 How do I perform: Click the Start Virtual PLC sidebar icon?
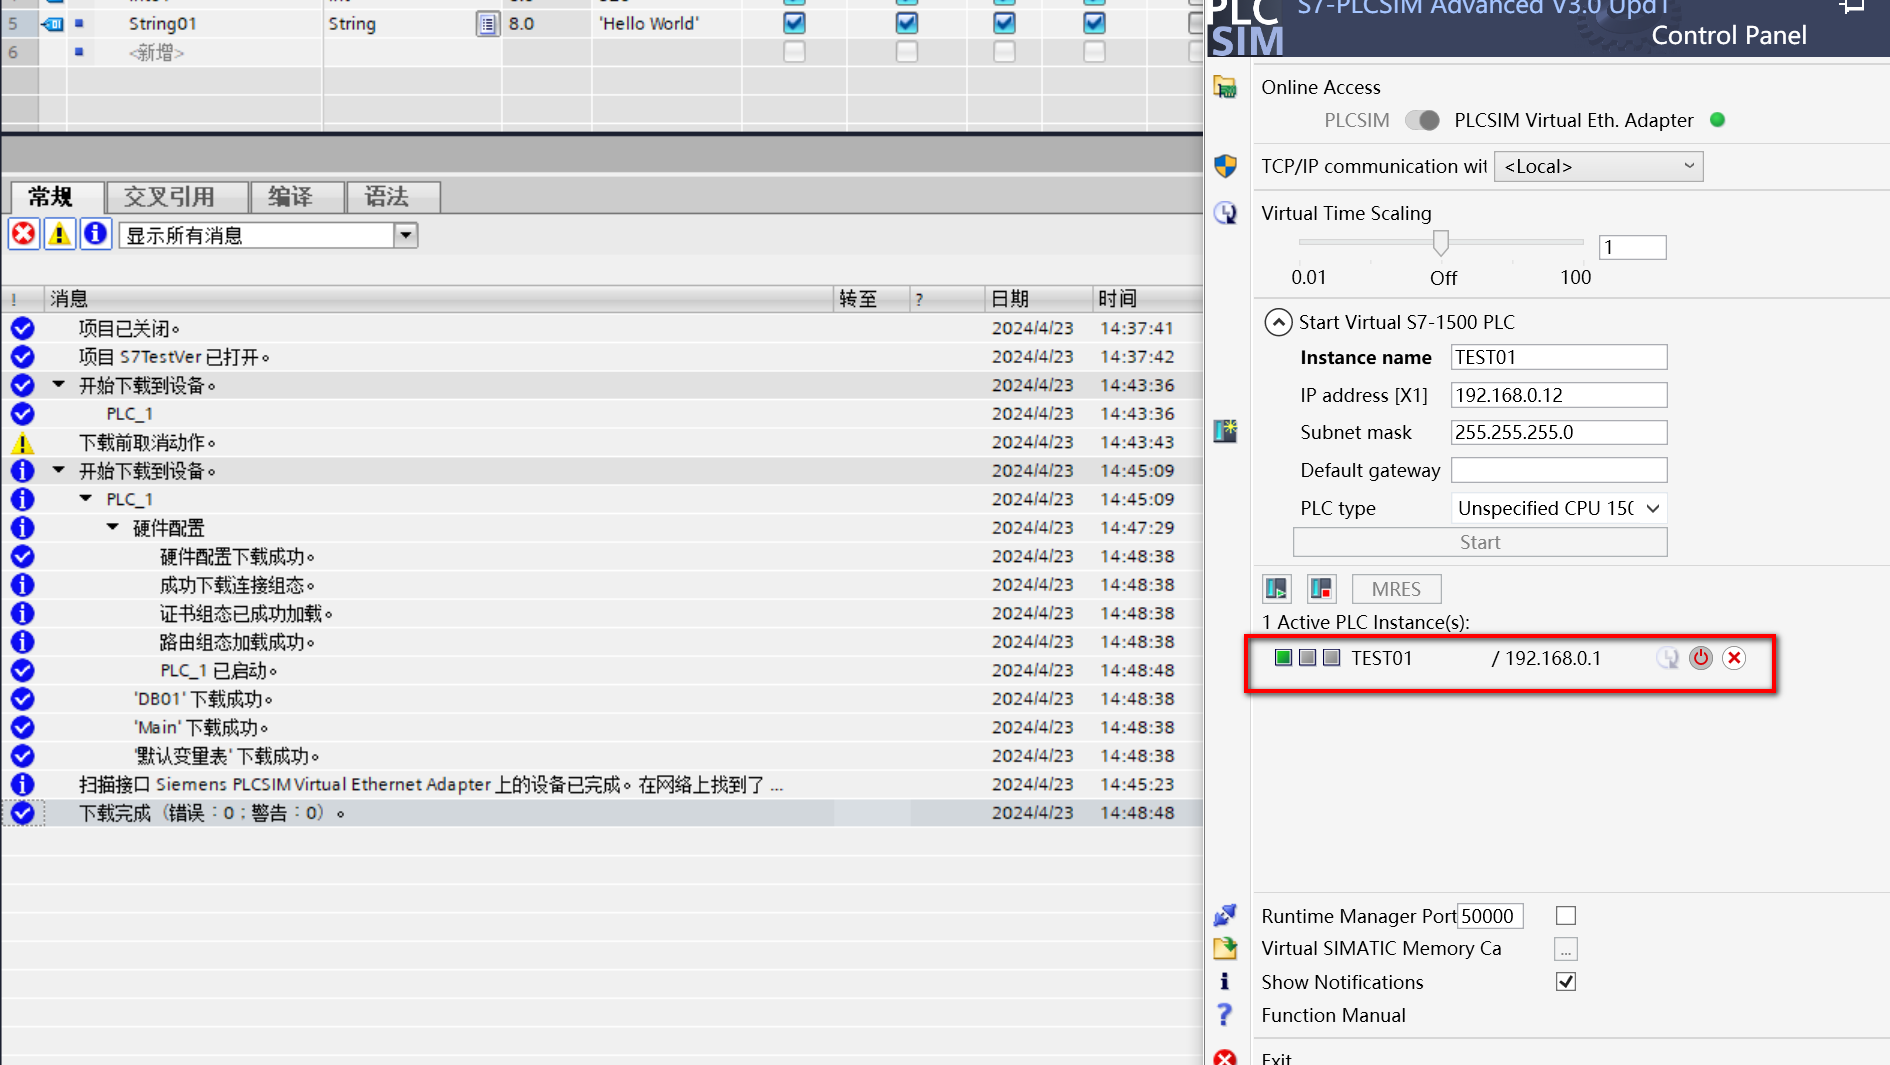point(1225,431)
